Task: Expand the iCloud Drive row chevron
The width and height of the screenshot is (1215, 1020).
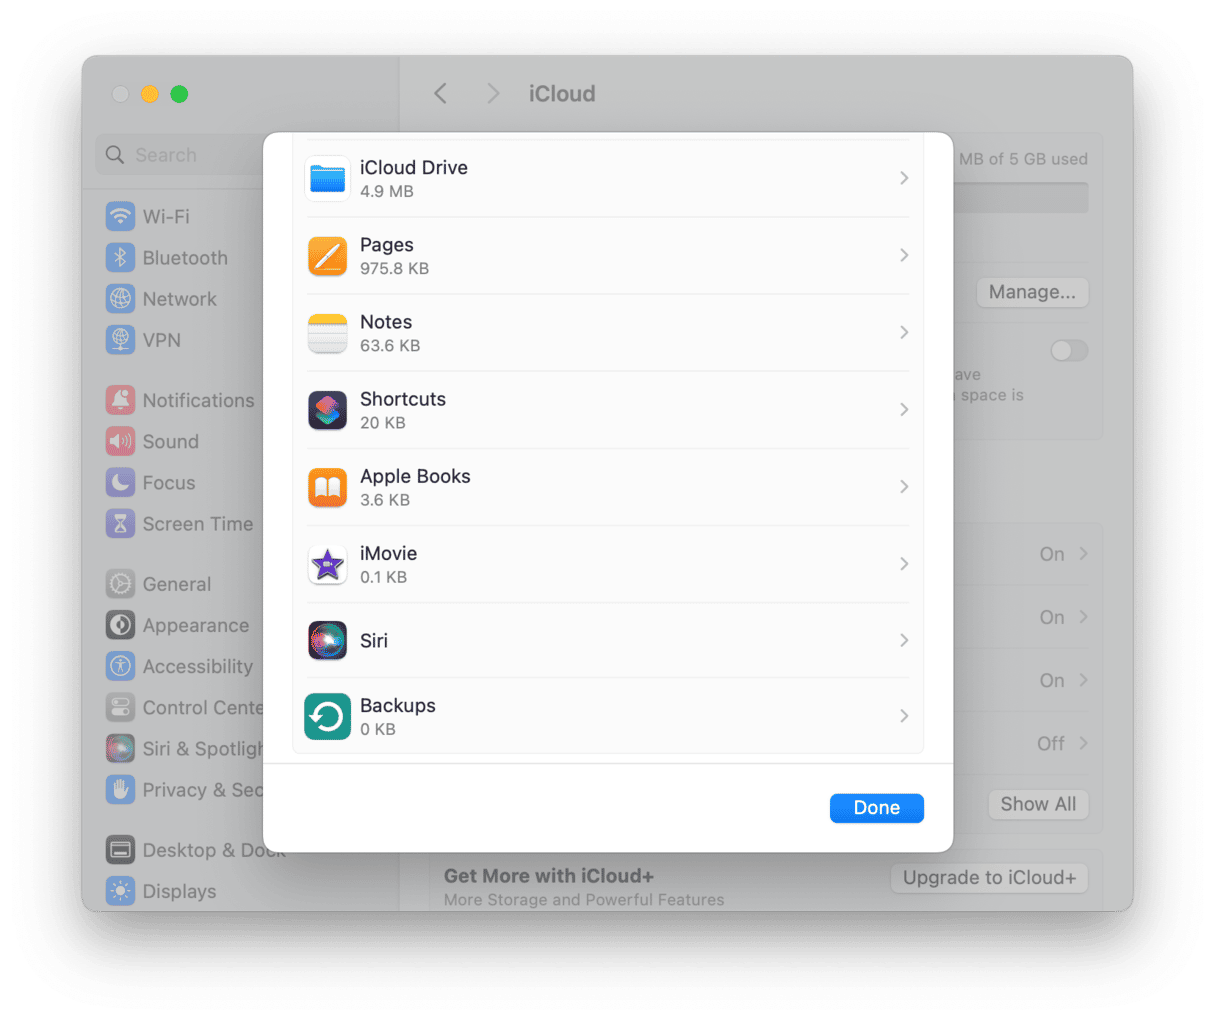Action: tap(904, 178)
